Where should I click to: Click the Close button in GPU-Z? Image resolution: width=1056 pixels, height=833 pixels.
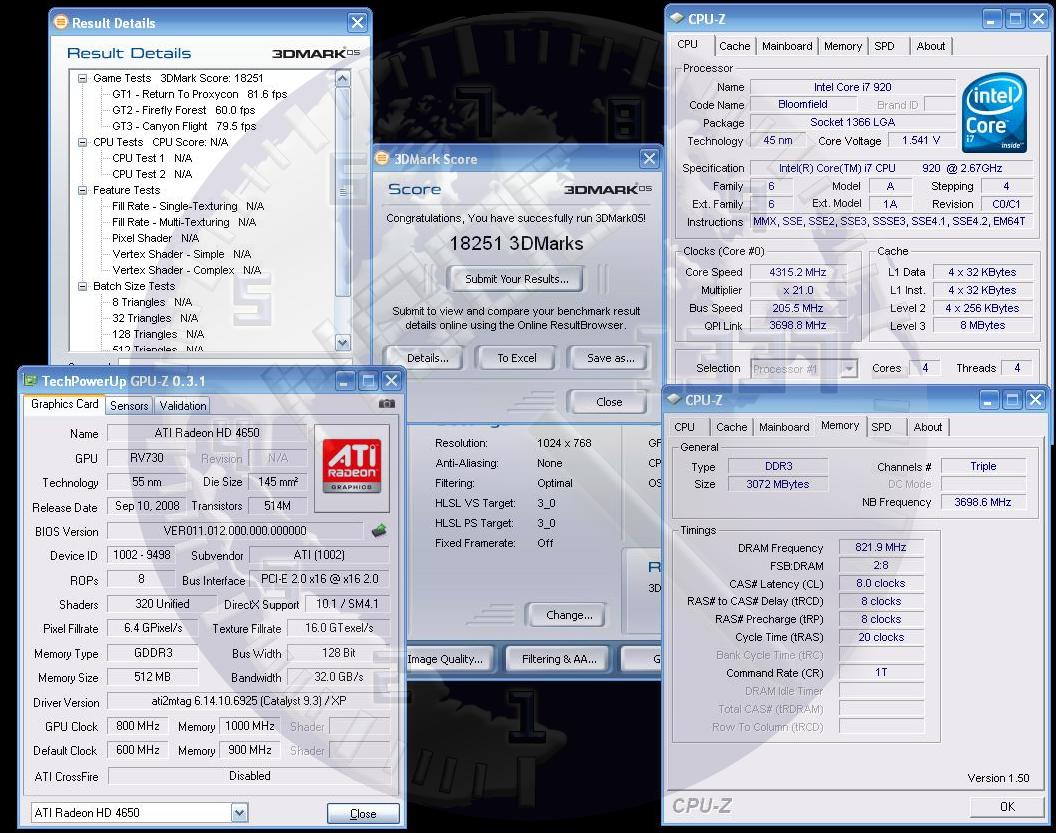click(363, 813)
